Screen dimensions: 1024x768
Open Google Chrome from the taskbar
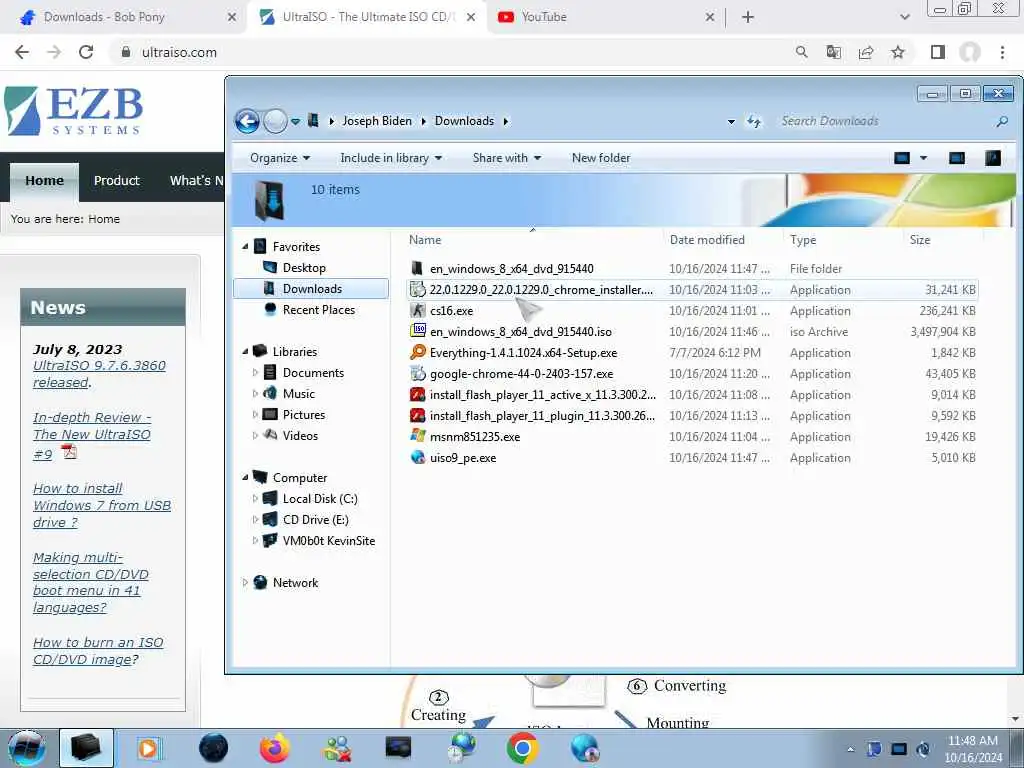(x=522, y=748)
